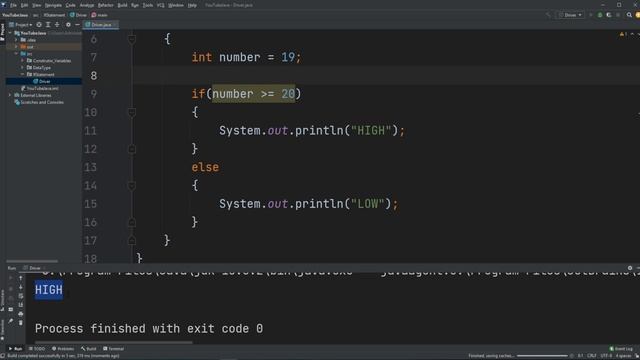This screenshot has height=360, width=640.
Task: Click the pin tab icon in Run panel
Action: (x=11, y=321)
